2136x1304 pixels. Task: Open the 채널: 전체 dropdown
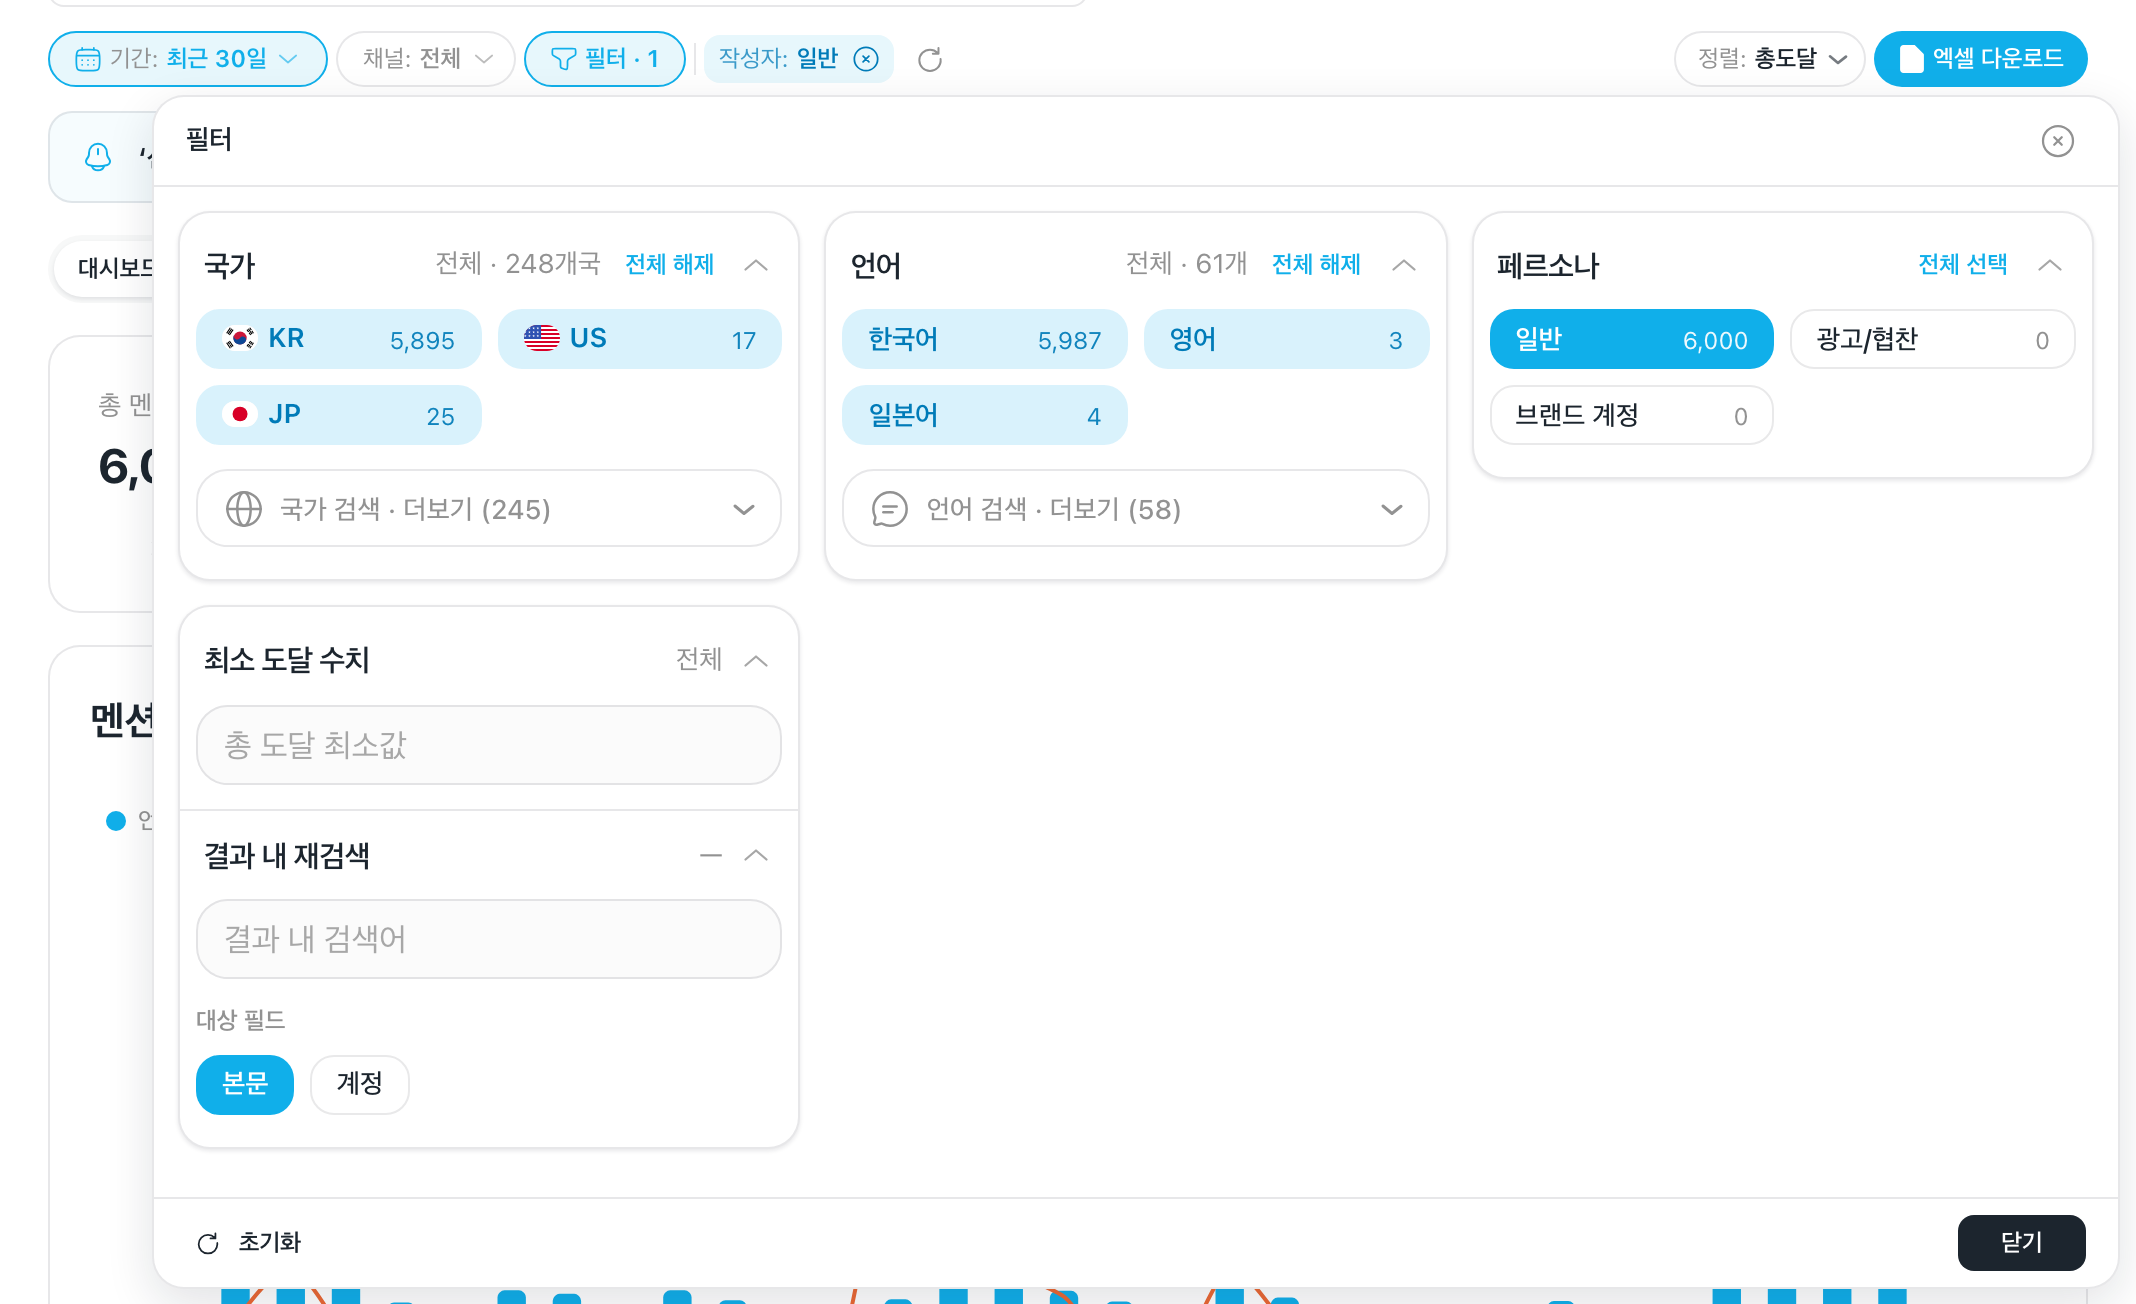coord(426,59)
